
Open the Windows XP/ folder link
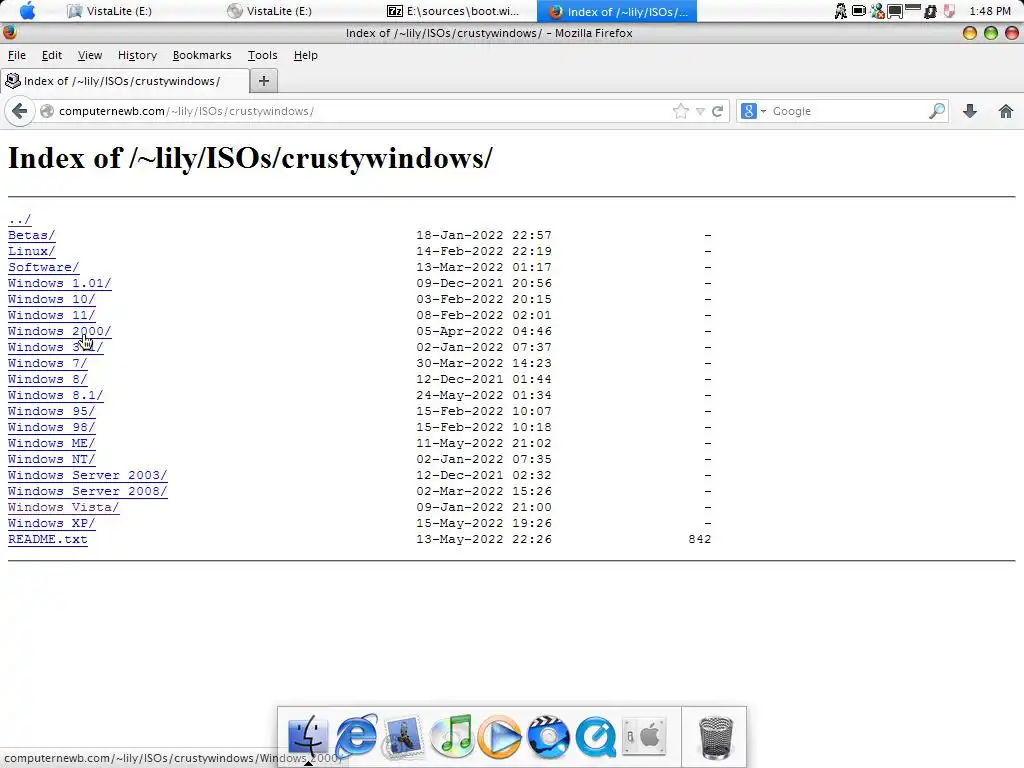pyautogui.click(x=52, y=523)
